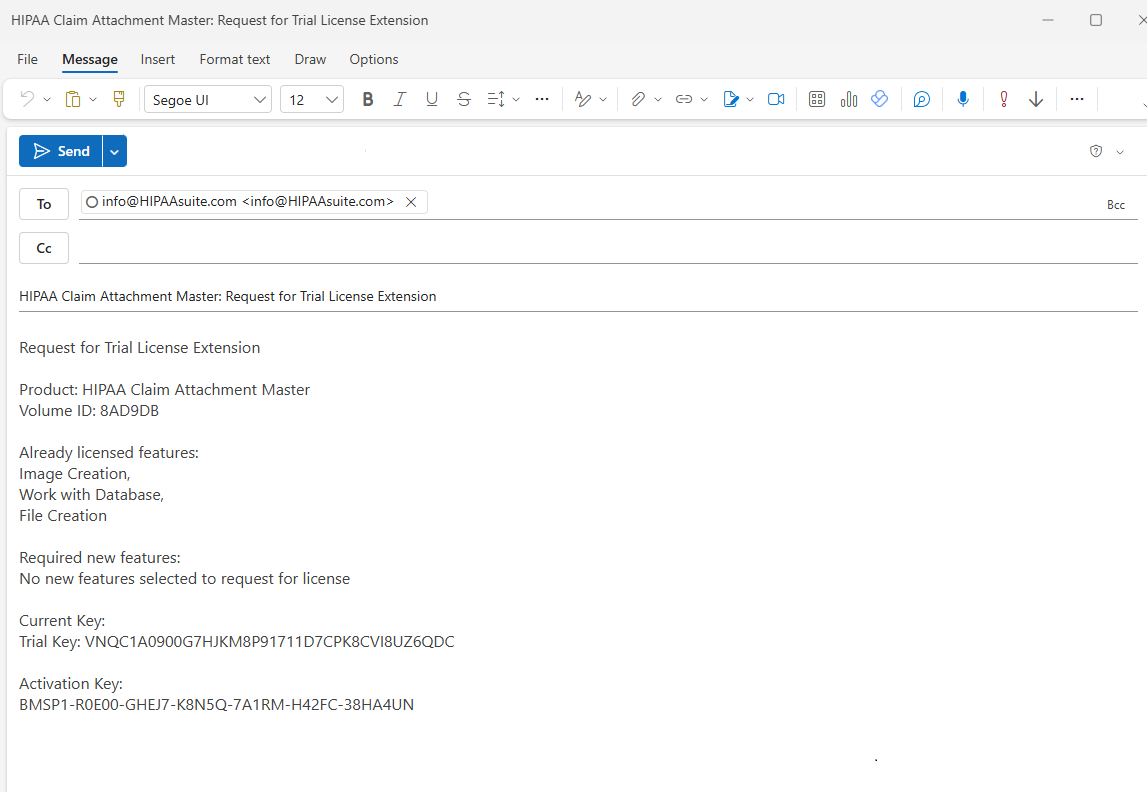Minimize the message window
1147x792 pixels.
pyautogui.click(x=1048, y=20)
